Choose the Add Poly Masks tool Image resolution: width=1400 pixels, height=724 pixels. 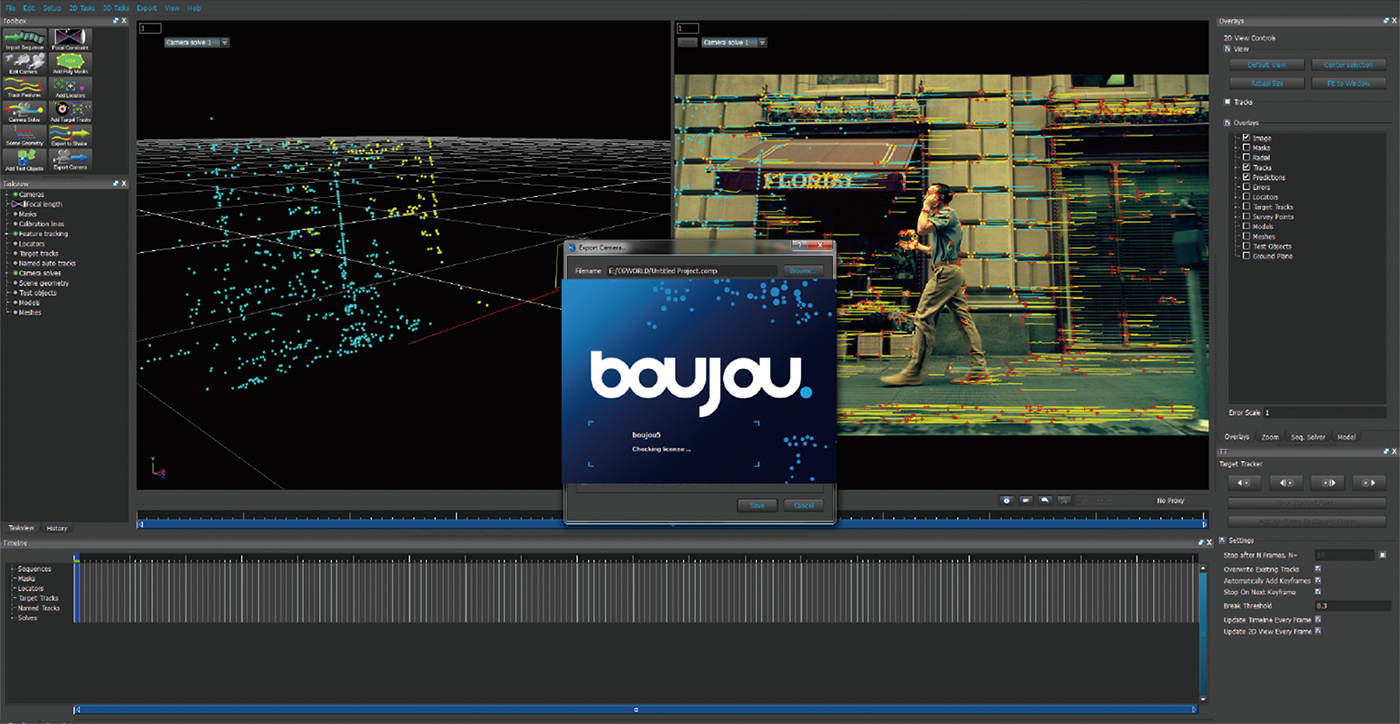click(x=70, y=63)
